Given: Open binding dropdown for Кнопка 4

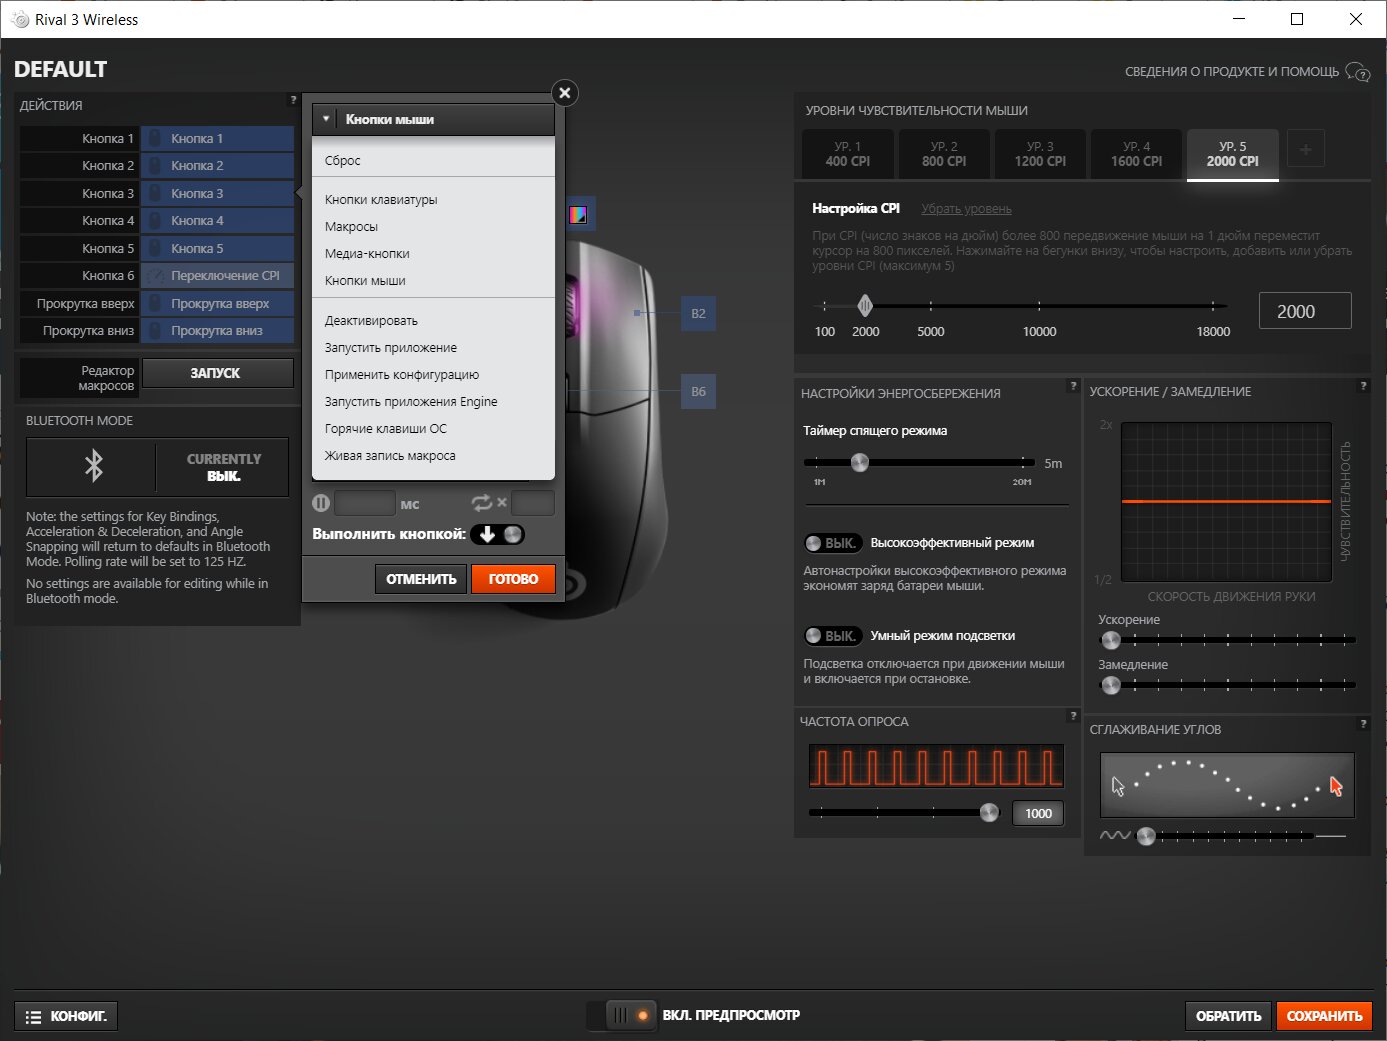Looking at the screenshot, I should tap(217, 221).
